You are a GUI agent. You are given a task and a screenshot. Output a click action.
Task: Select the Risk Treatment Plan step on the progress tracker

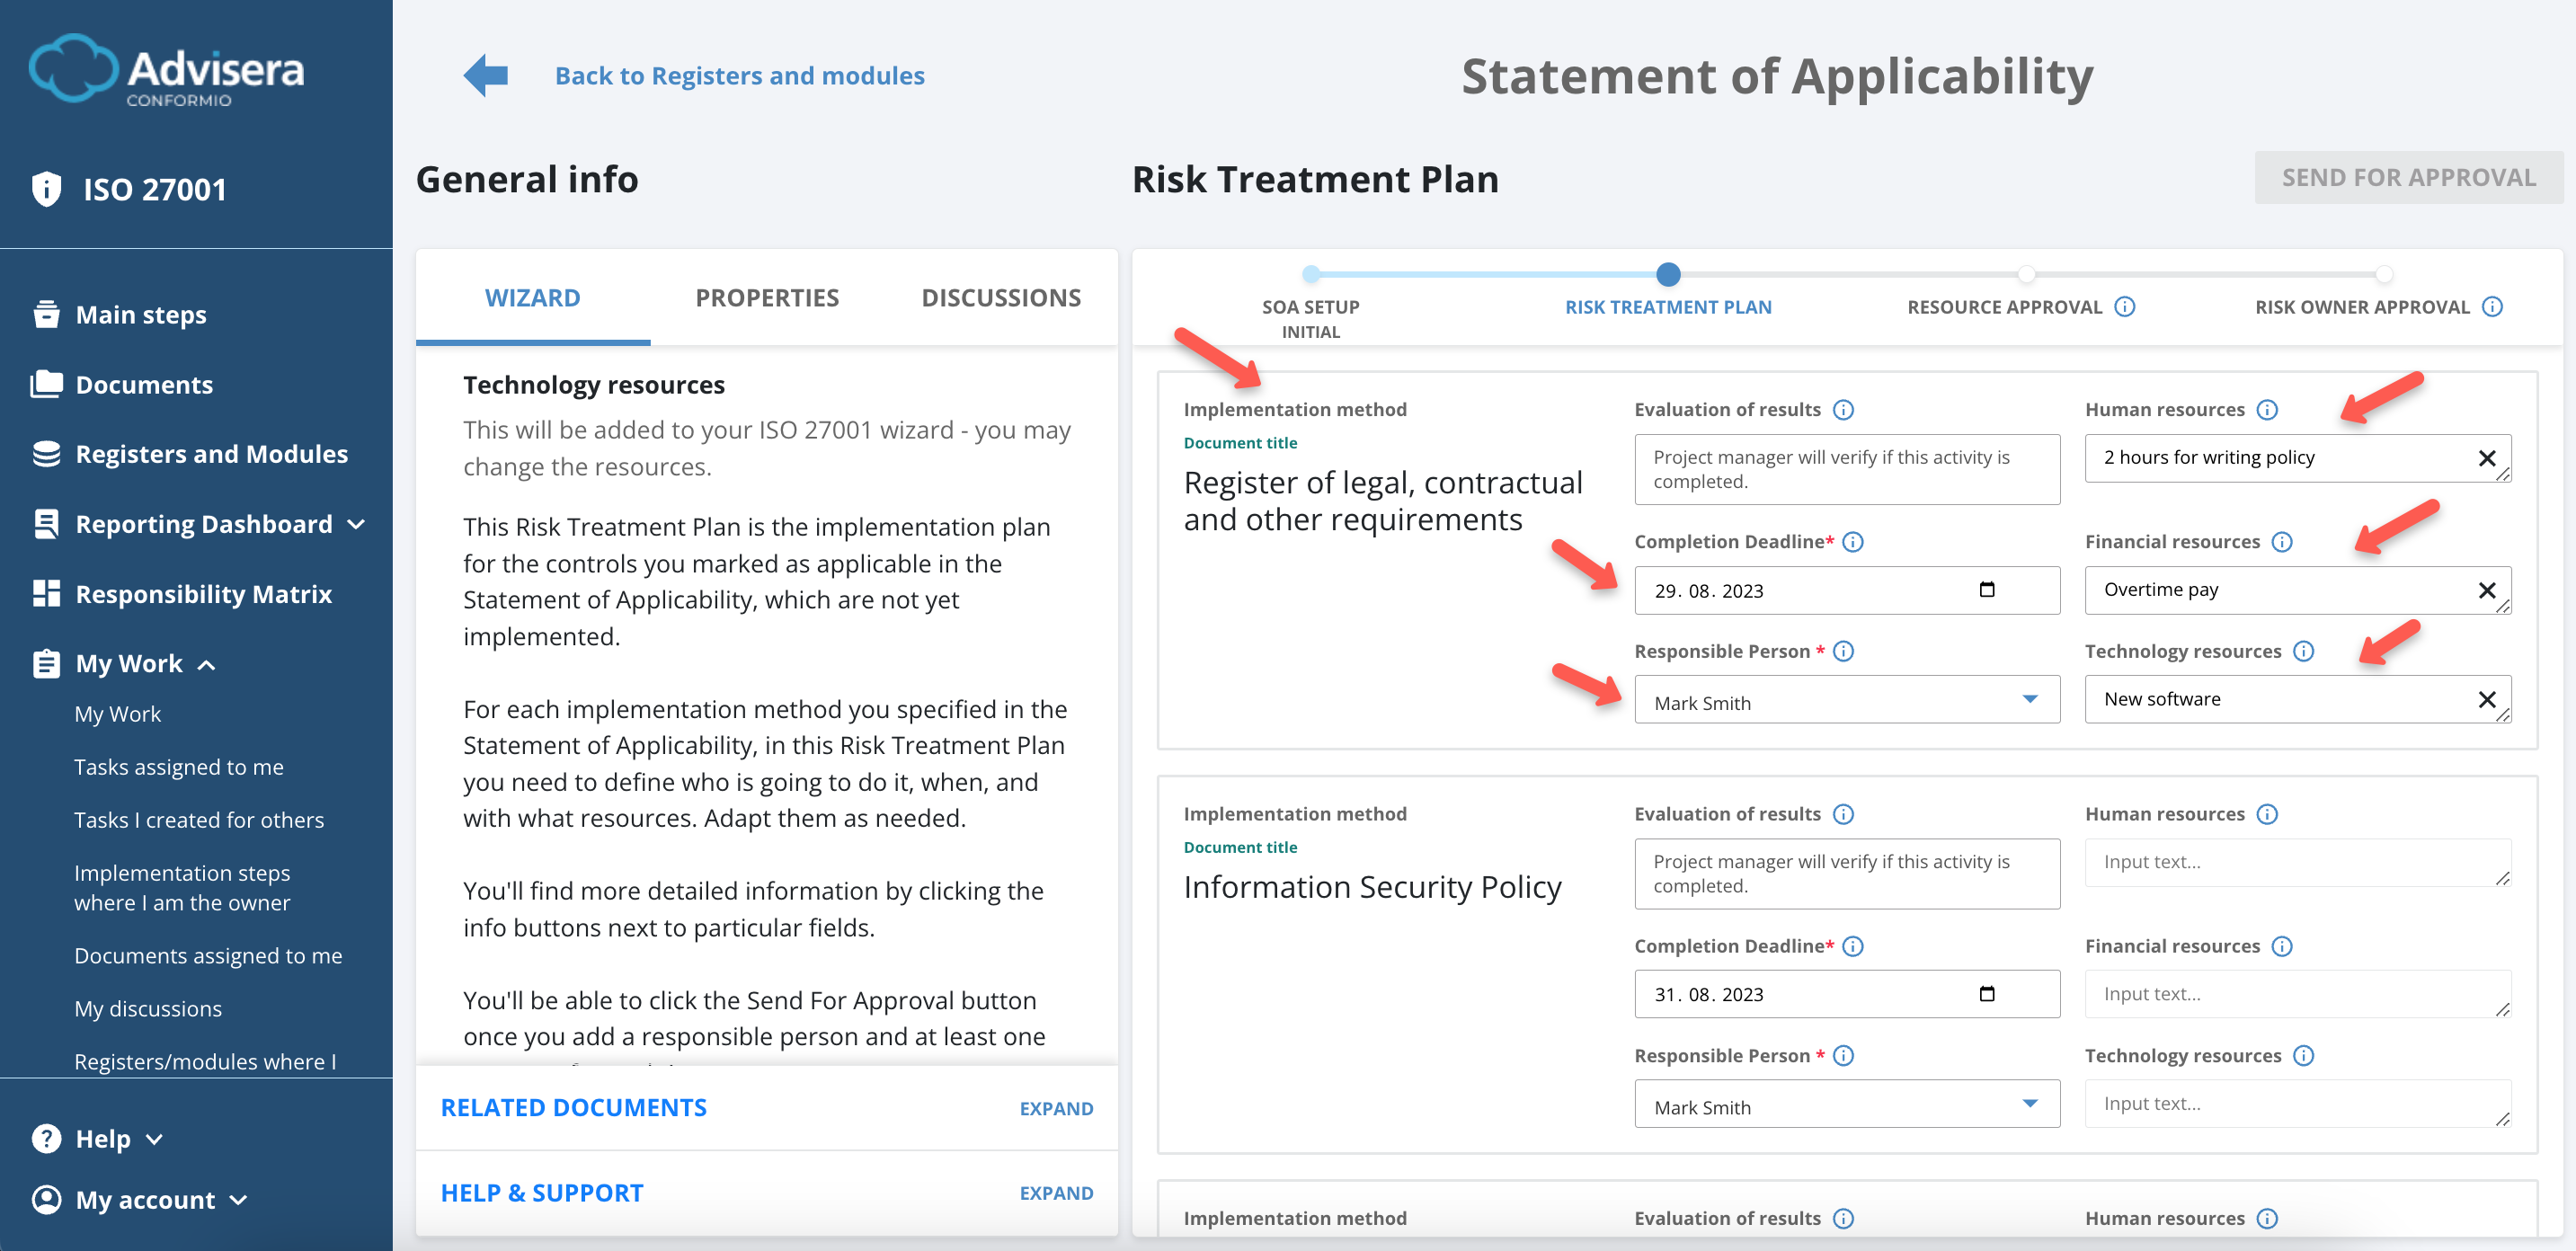tap(1667, 275)
